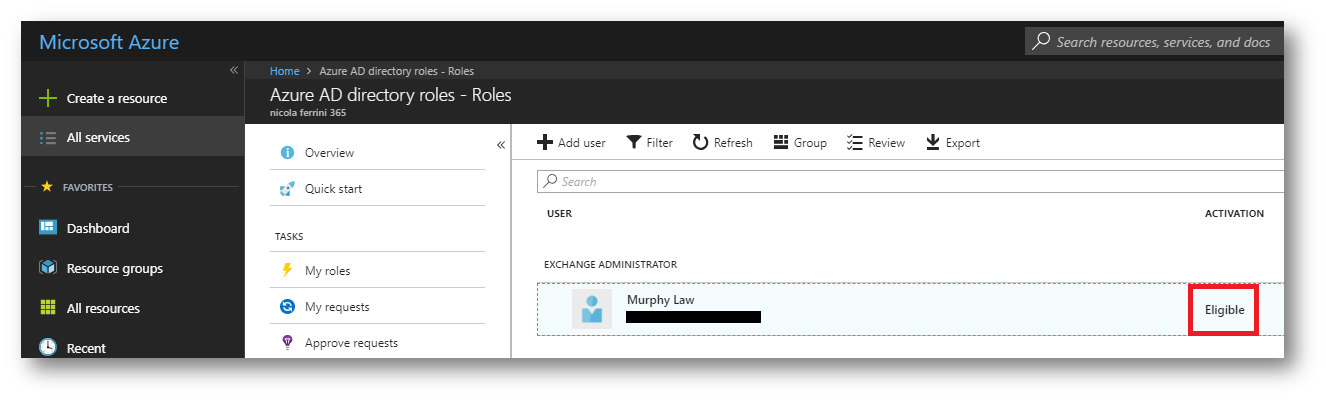1326x400 pixels.
Task: Click the roles Search input field
Action: pos(910,182)
